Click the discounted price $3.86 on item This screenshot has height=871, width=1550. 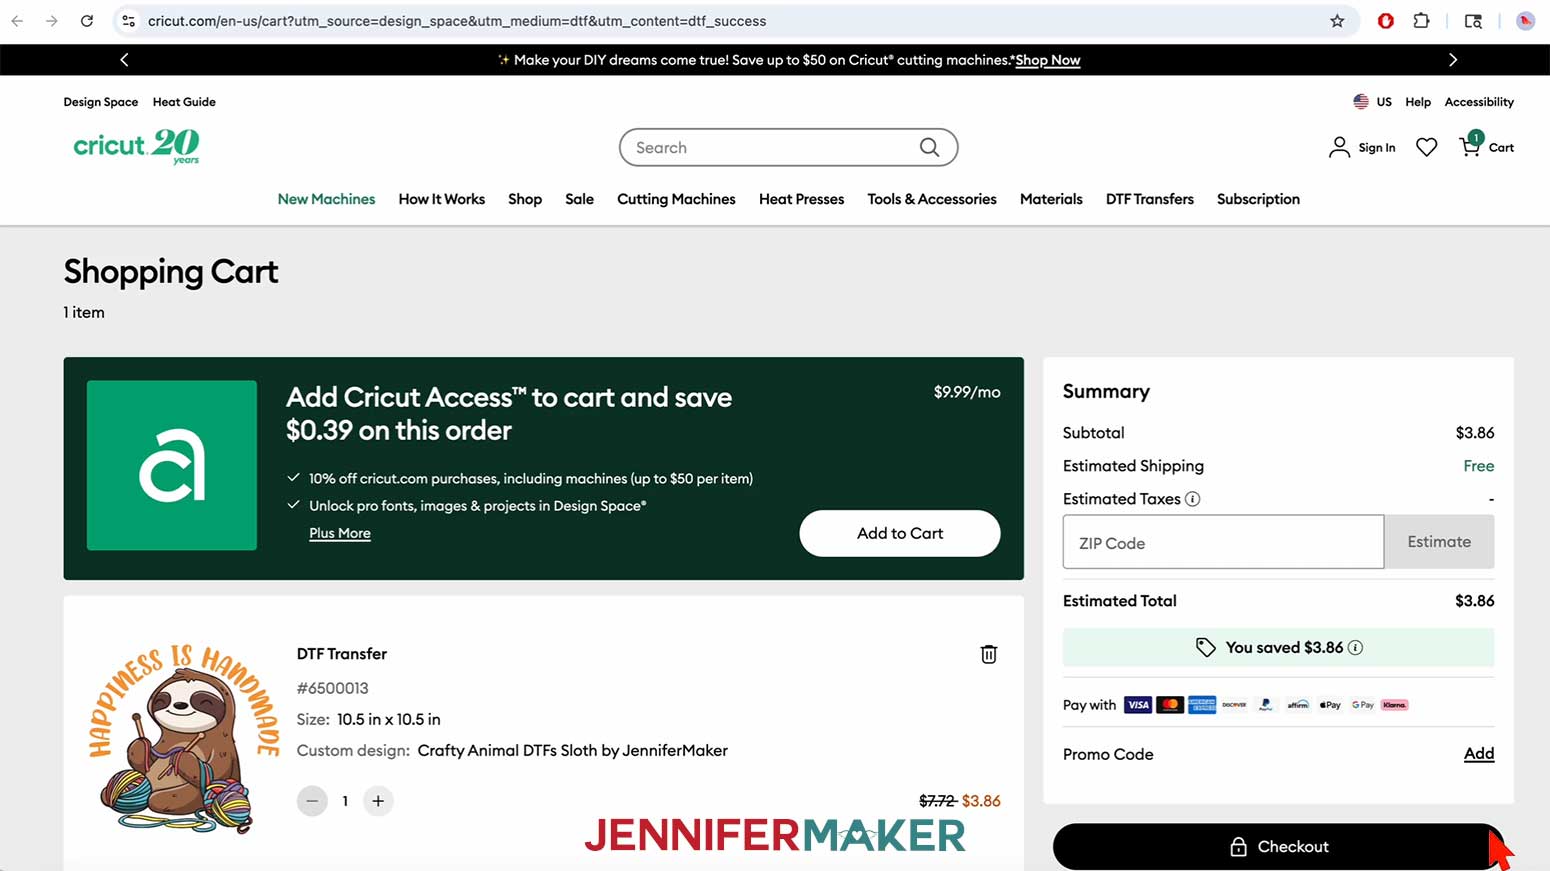(x=981, y=801)
